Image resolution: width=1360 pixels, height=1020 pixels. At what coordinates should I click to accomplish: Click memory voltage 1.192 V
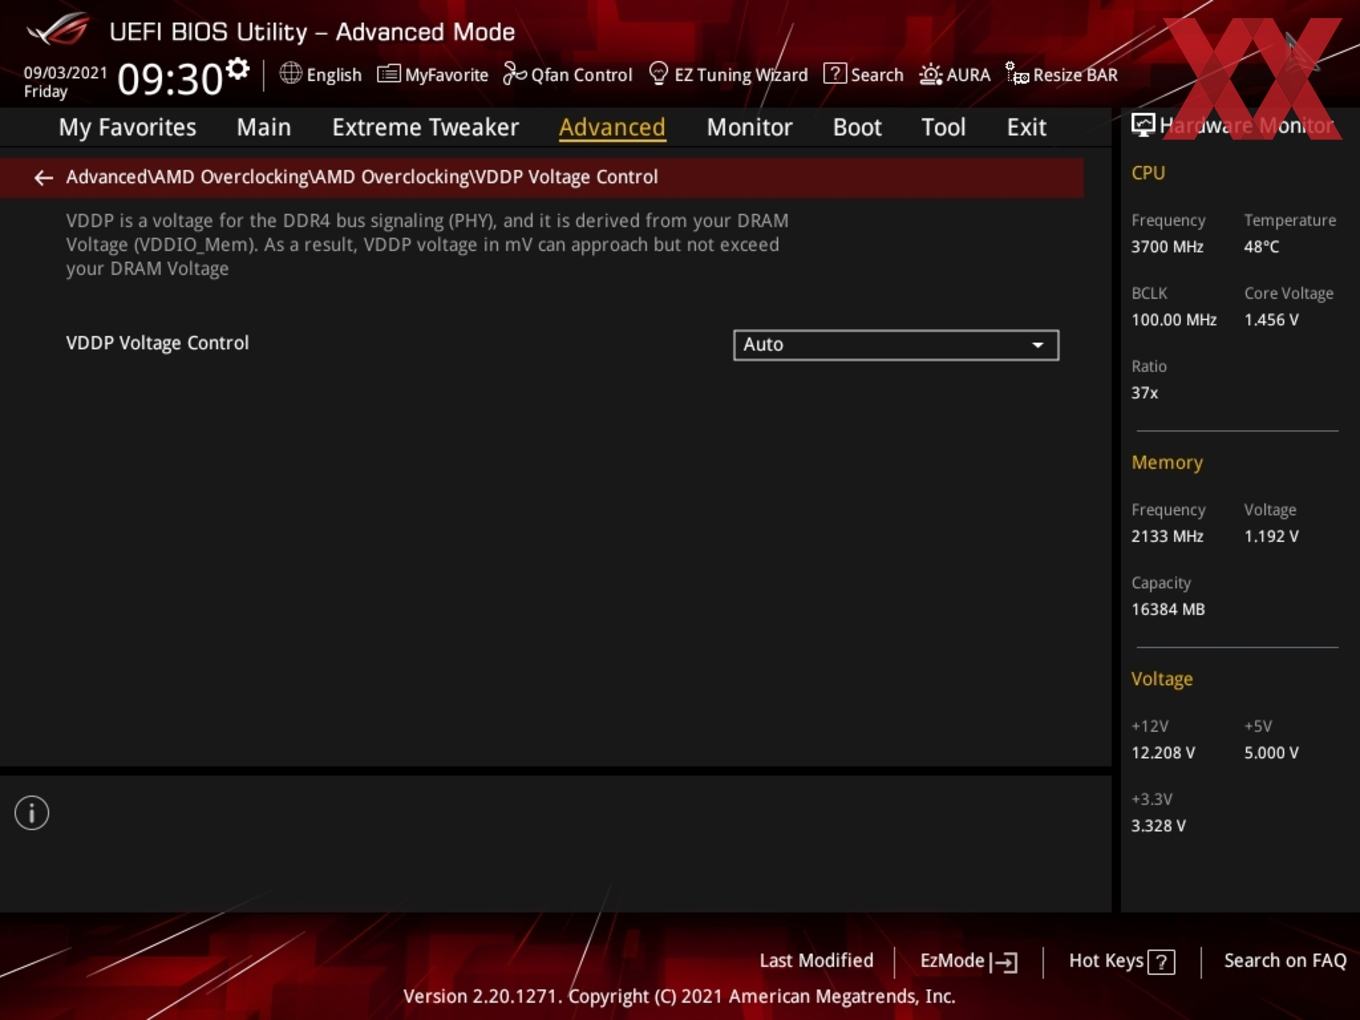(1271, 536)
